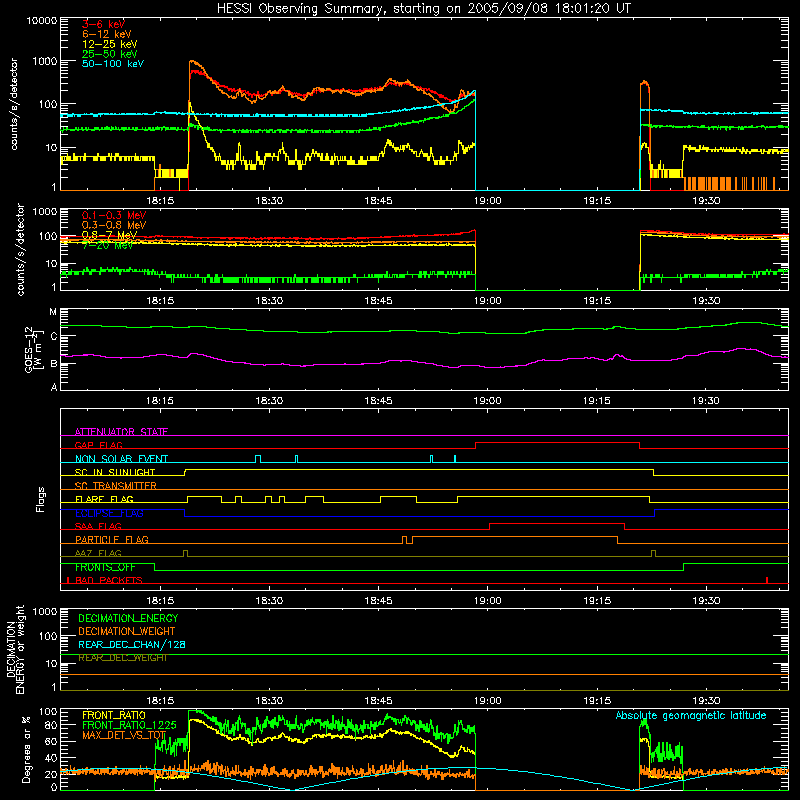
Task: Click the 18:45 time tick under GOES panel
Action: coord(378,401)
